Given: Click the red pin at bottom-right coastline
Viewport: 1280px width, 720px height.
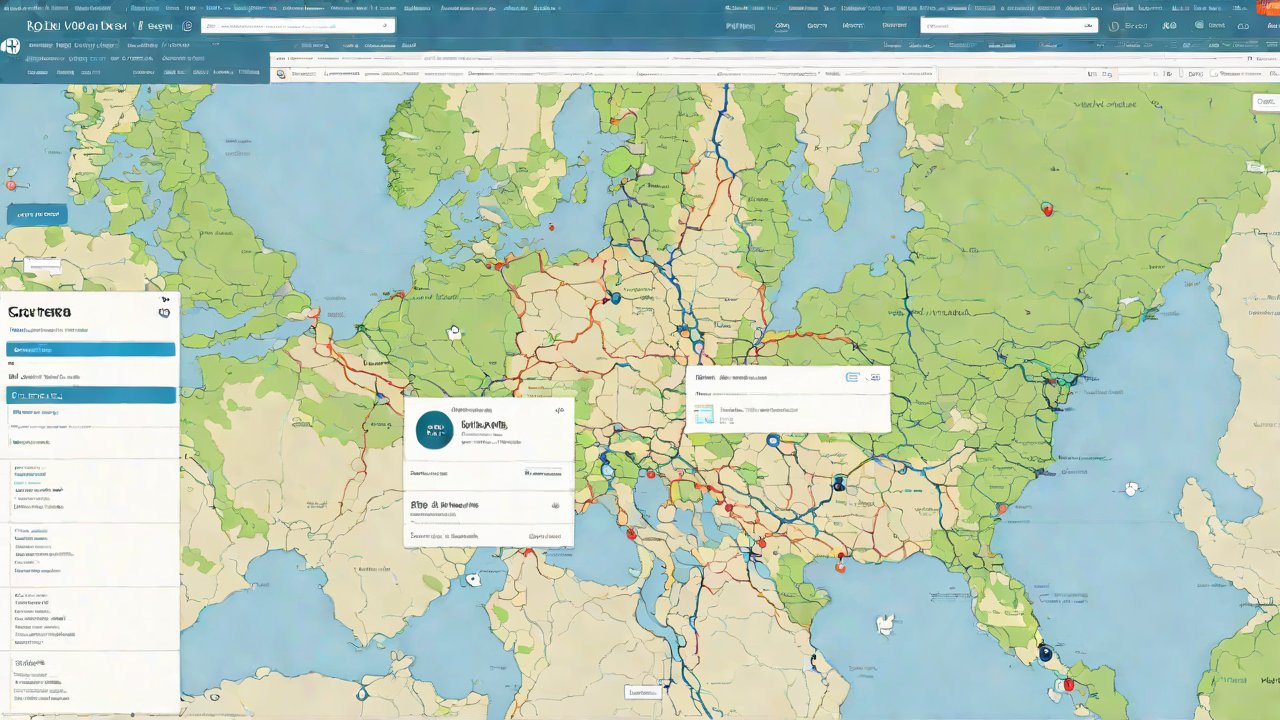Looking at the screenshot, I should (x=1068, y=685).
